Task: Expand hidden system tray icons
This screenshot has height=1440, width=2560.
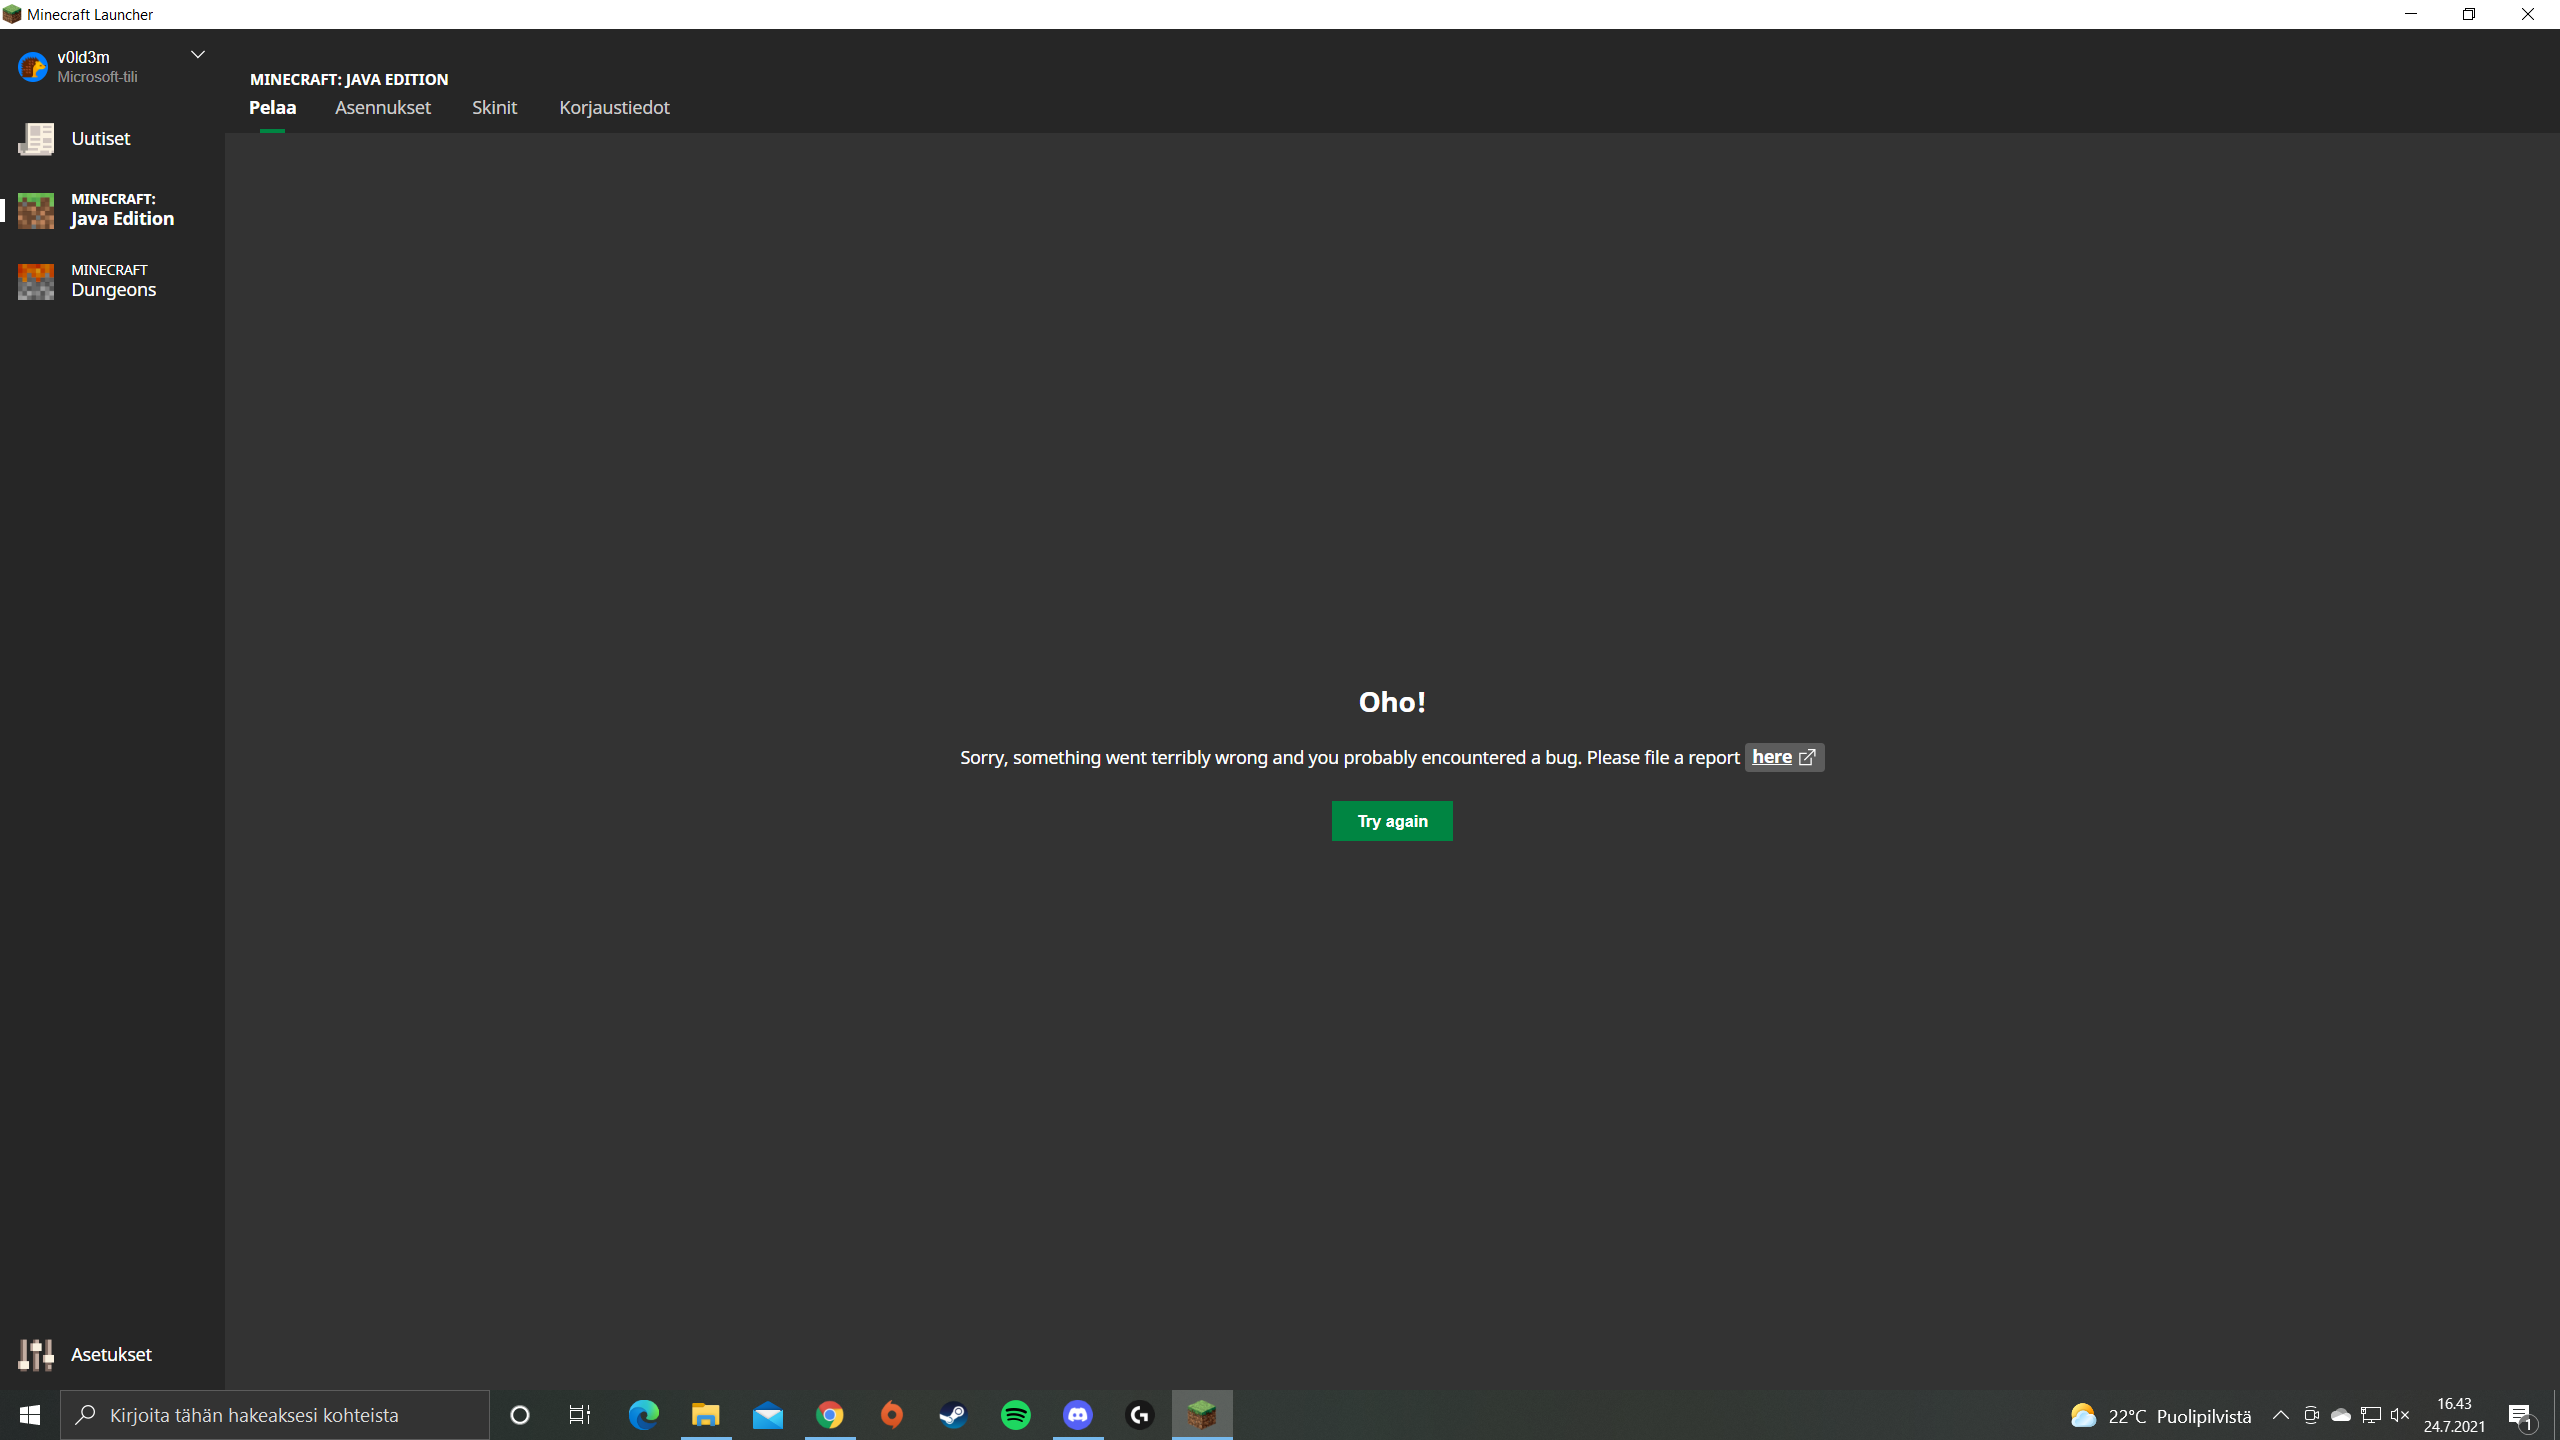Action: (2280, 1415)
